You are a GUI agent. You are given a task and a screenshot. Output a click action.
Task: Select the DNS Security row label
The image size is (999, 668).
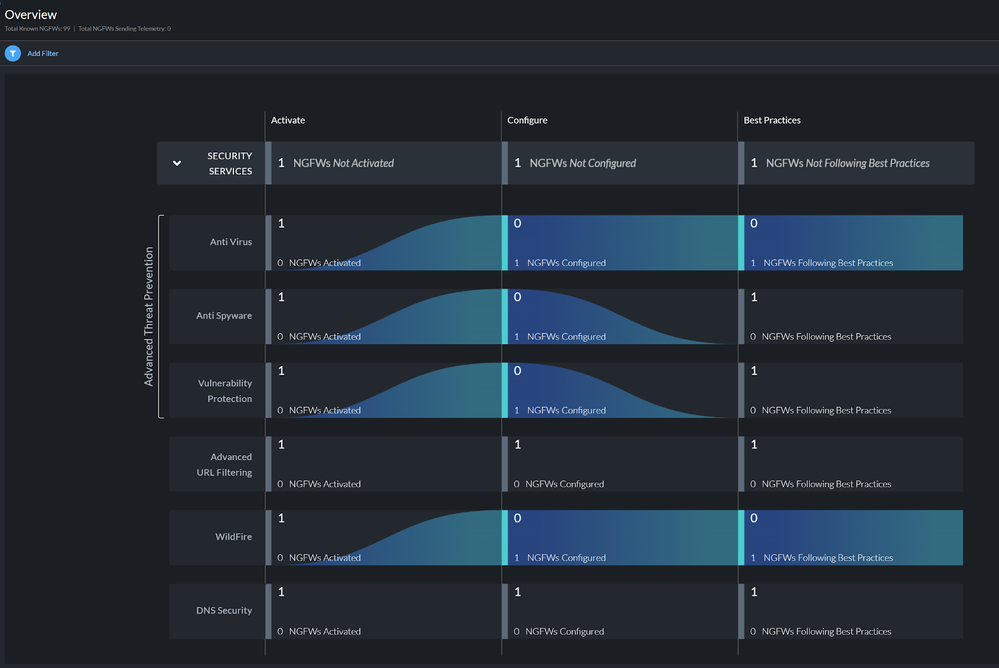(224, 611)
